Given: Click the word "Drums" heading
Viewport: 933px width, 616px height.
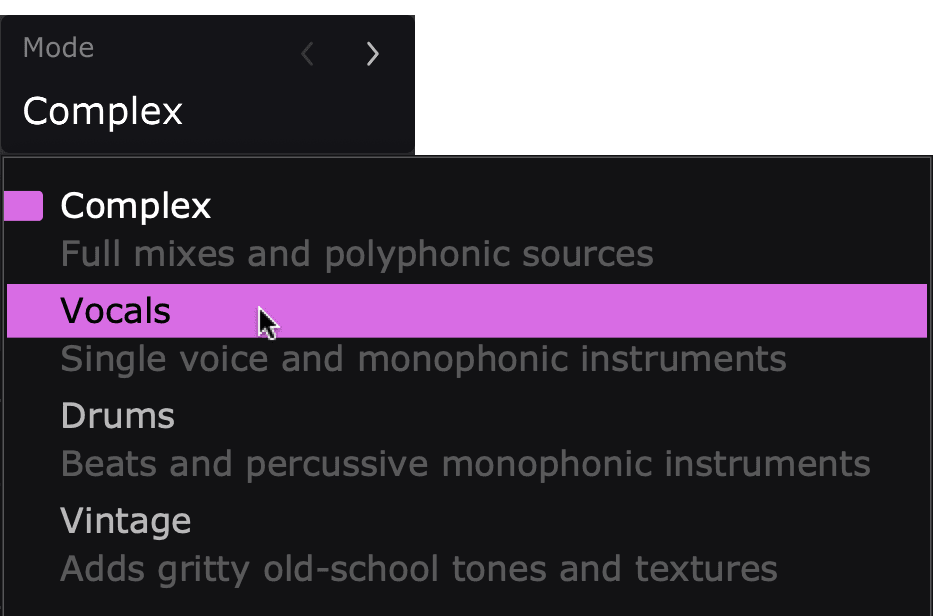Looking at the screenshot, I should pyautogui.click(x=118, y=416).
